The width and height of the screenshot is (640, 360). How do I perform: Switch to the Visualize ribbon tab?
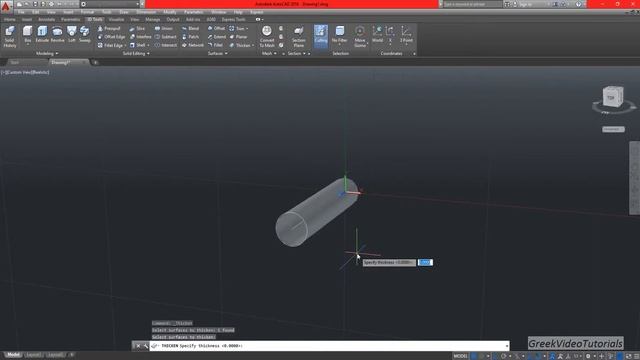[116, 19]
